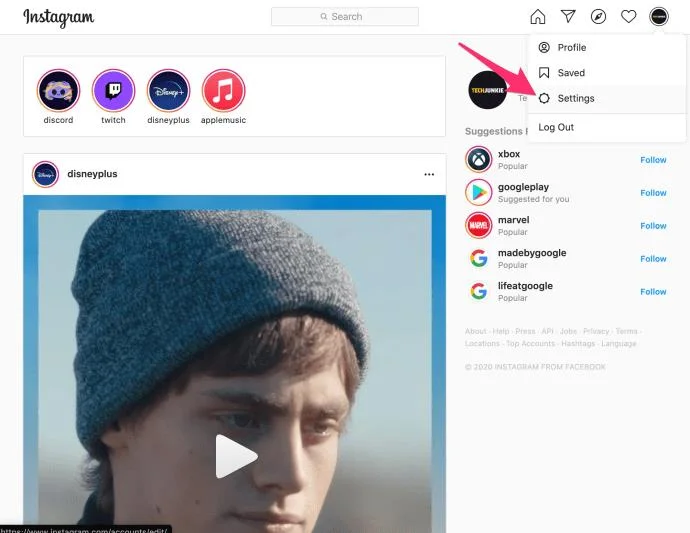The width and height of the screenshot is (690, 533).
Task: Open the disneyplus post options ellipsis
Action: tap(429, 174)
